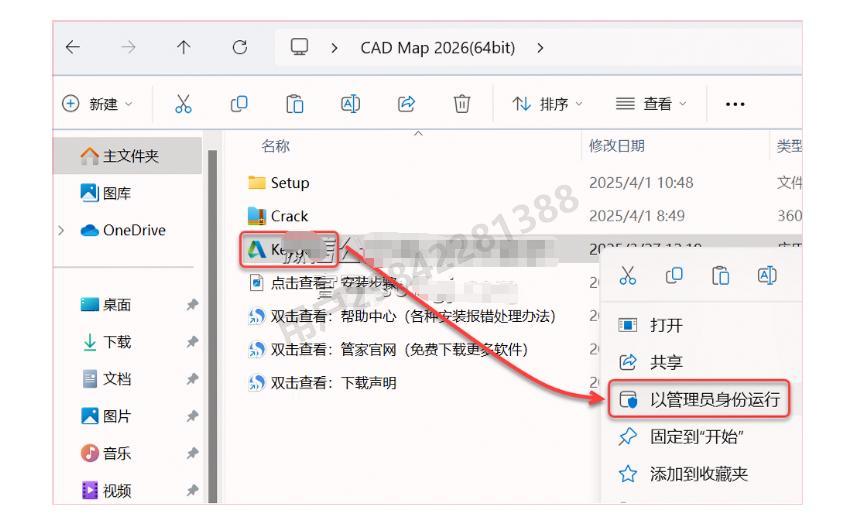The height and width of the screenshot is (525, 855).
Task: Open 下载 in the navigation pane
Action: coord(117,342)
